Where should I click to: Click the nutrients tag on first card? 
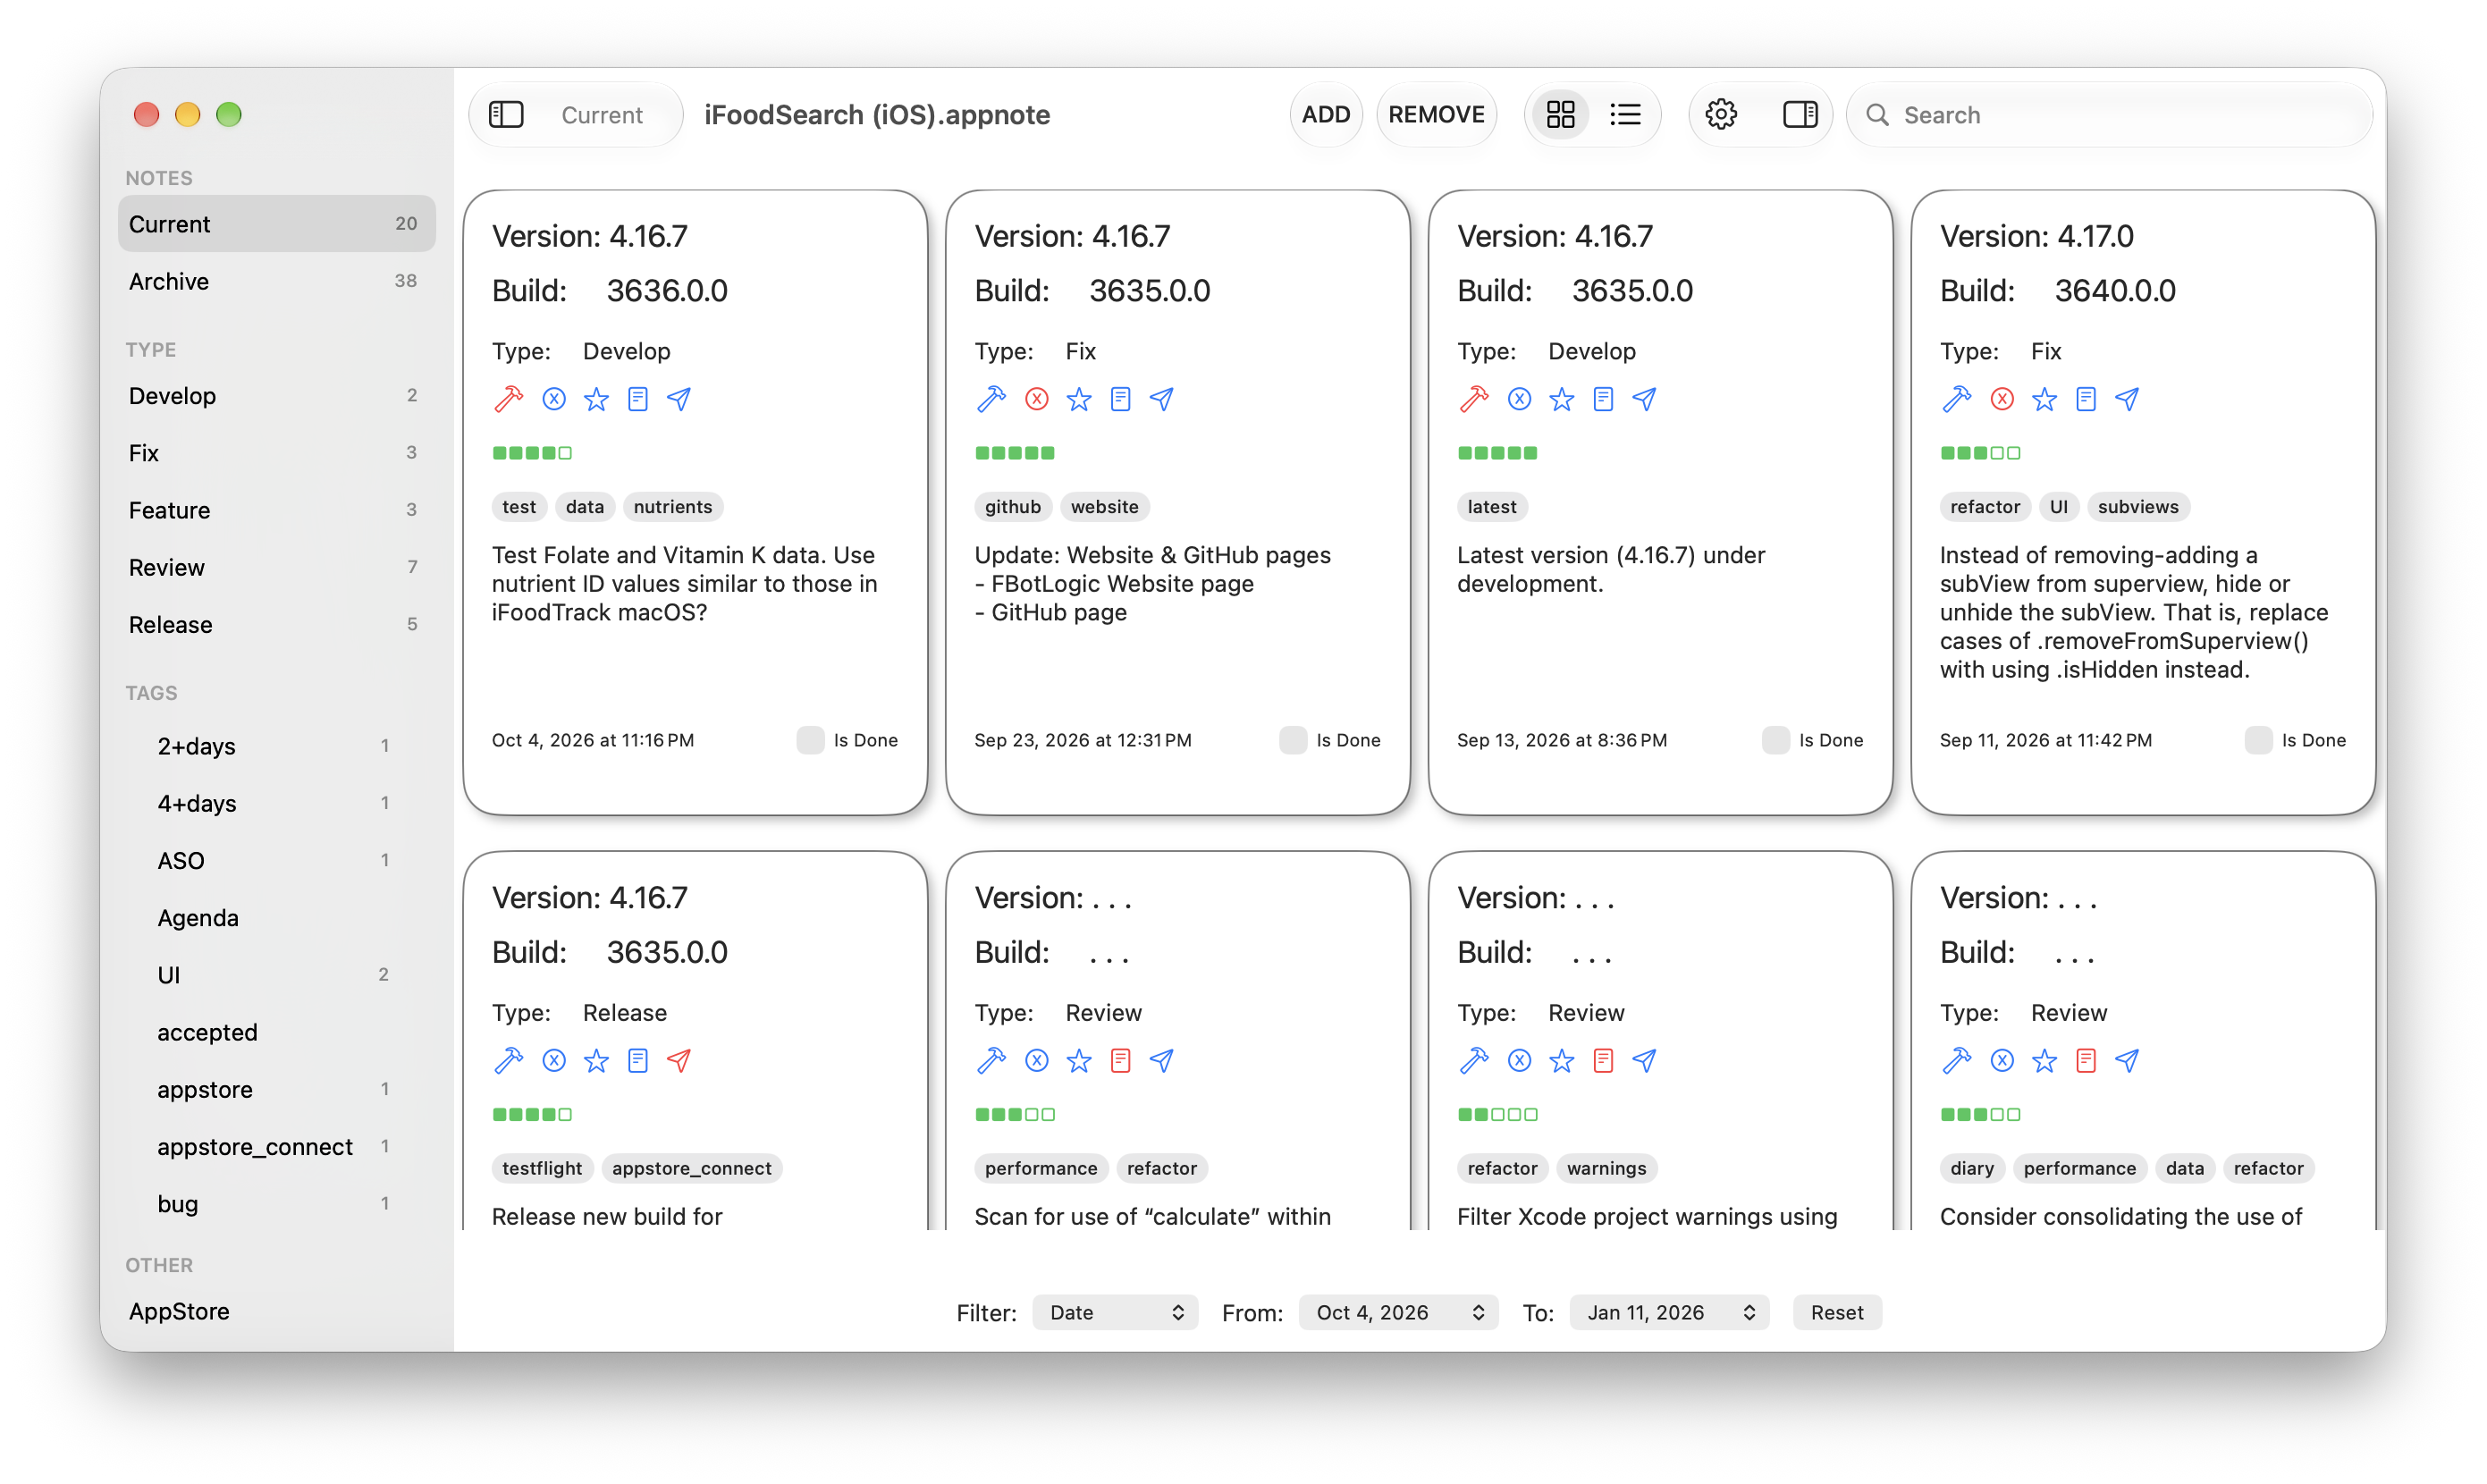coord(673,507)
